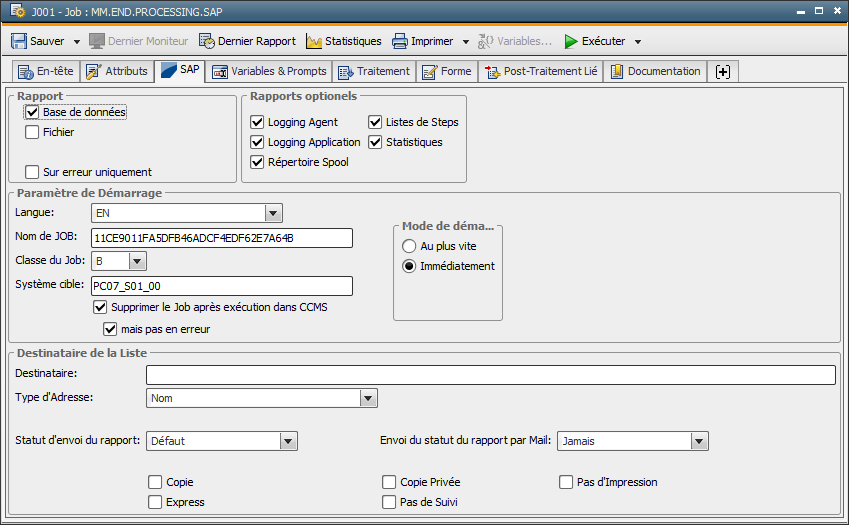Open the Documentation tab

click(654, 72)
